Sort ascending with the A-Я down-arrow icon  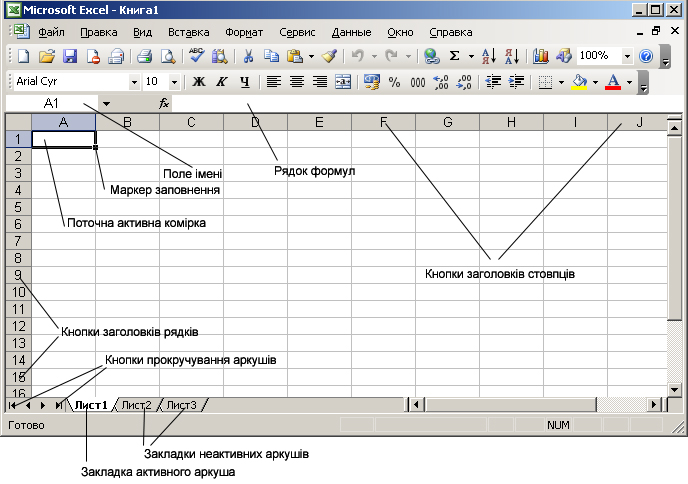(x=489, y=56)
